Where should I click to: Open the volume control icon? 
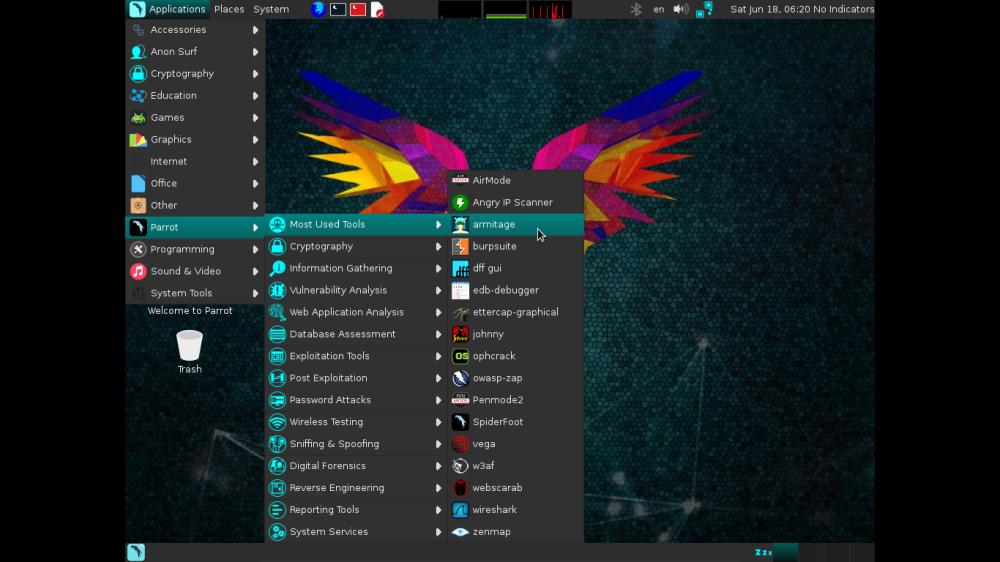[x=680, y=9]
